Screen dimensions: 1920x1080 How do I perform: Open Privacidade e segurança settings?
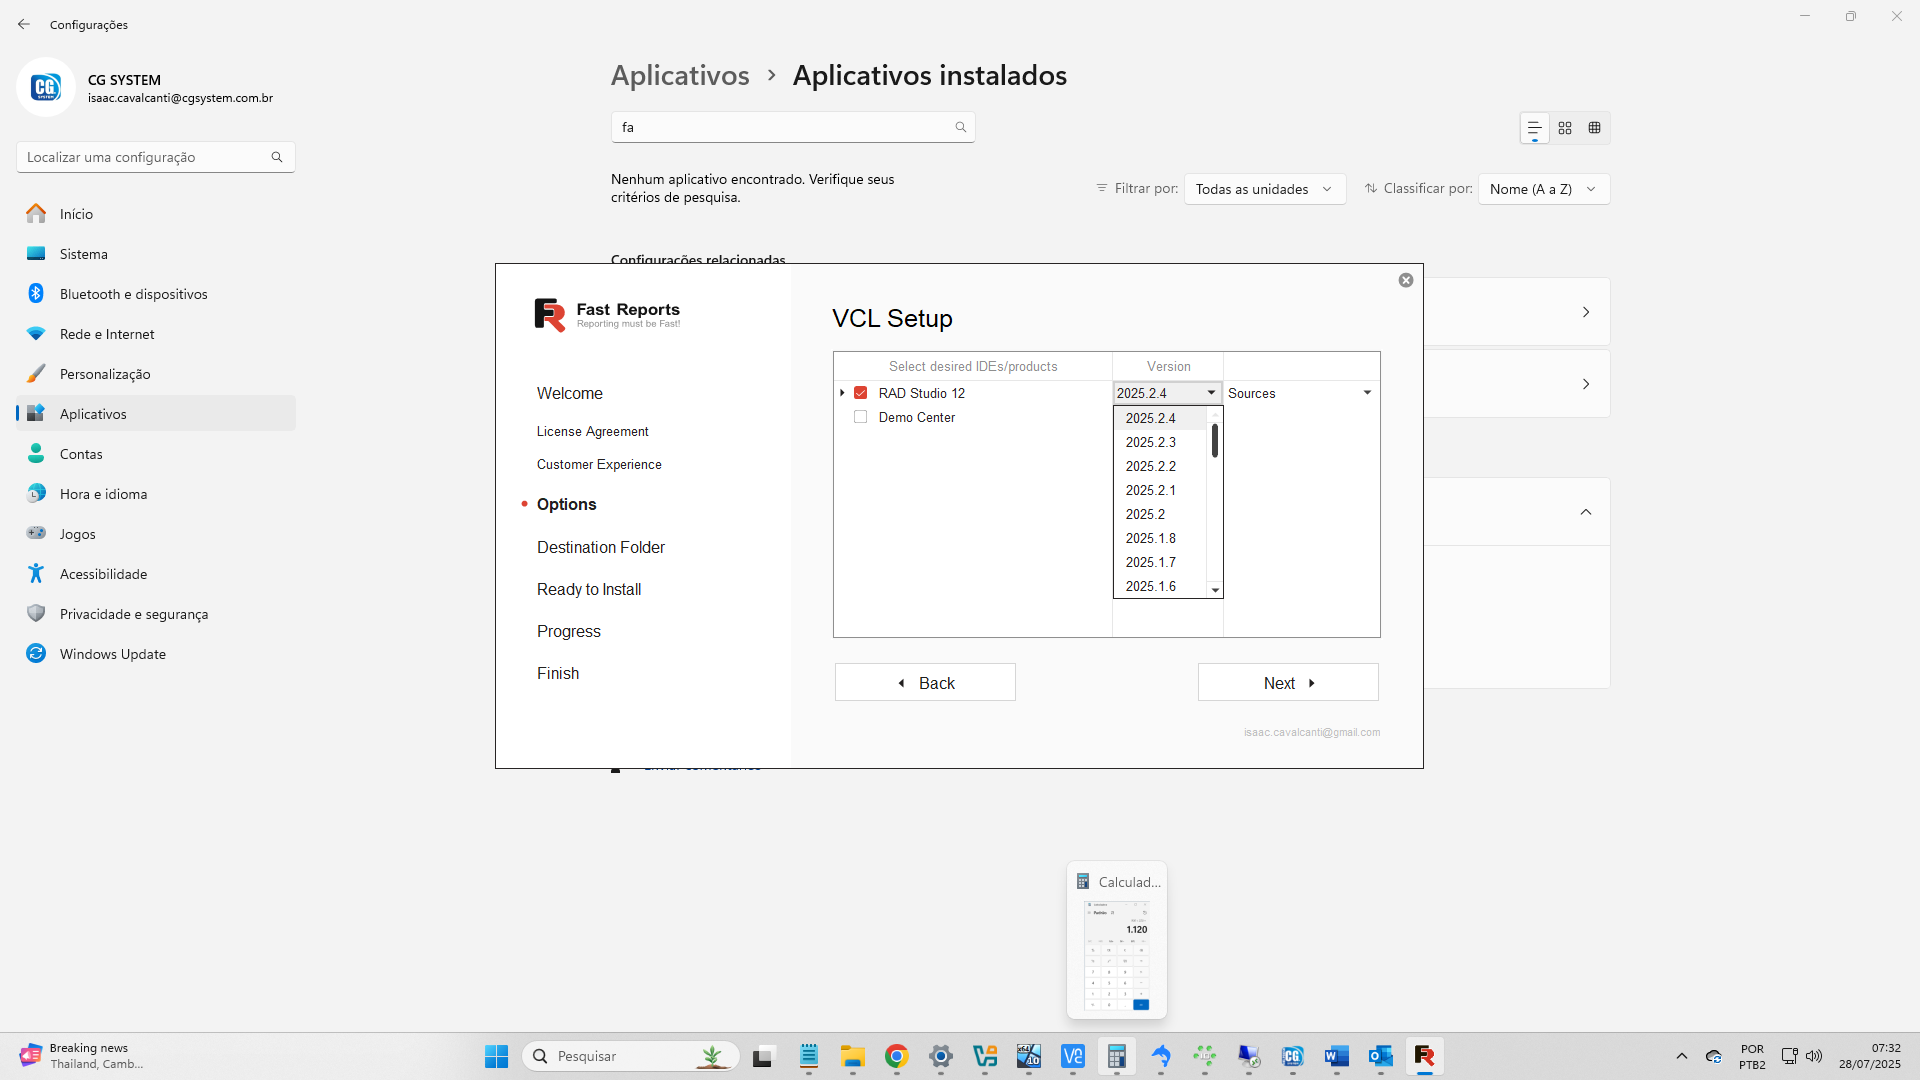[155, 614]
